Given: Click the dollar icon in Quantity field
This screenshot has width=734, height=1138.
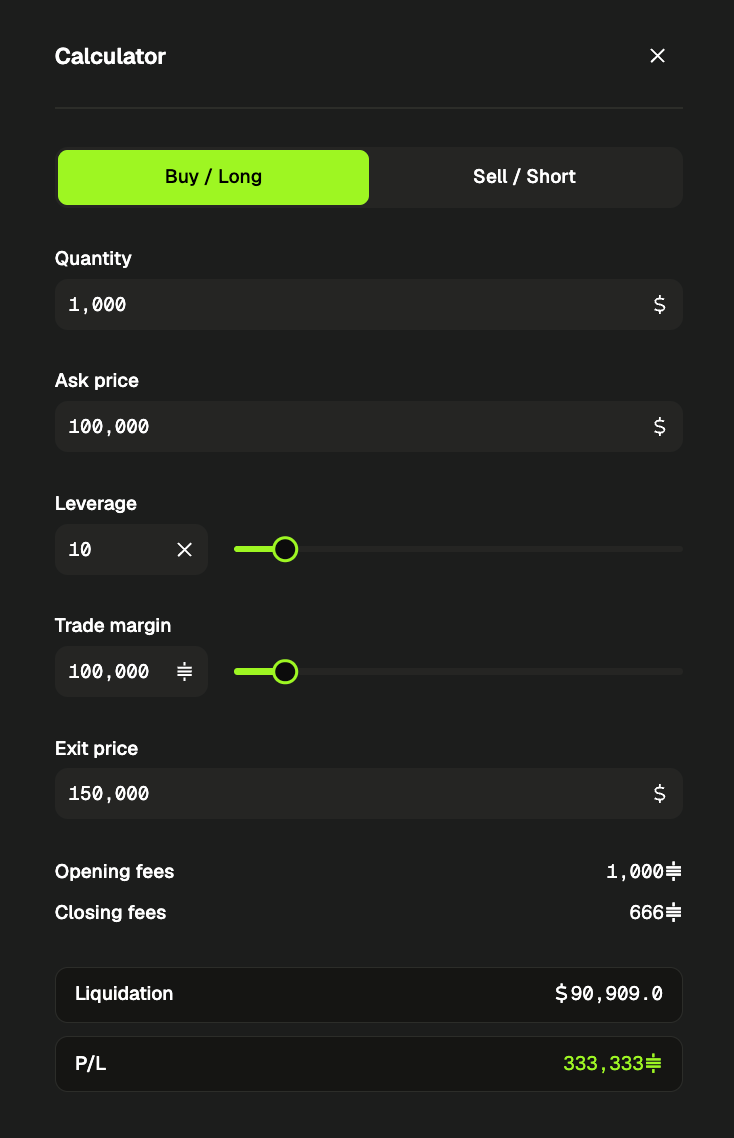Looking at the screenshot, I should pos(659,305).
